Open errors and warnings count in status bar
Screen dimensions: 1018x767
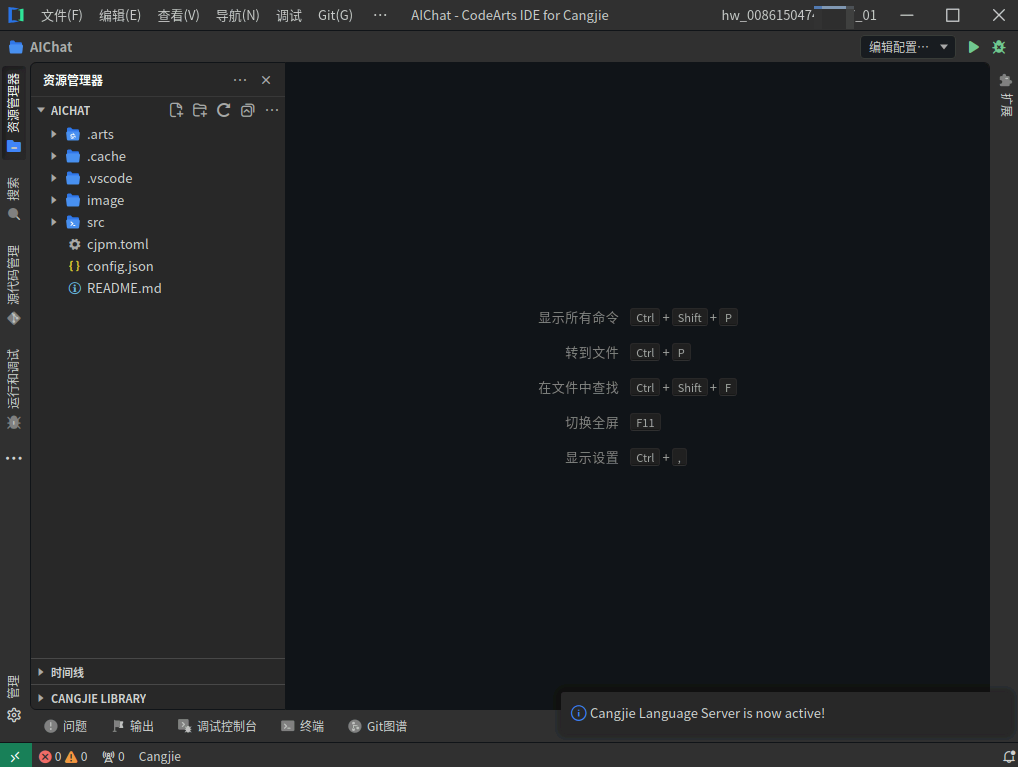click(x=63, y=757)
